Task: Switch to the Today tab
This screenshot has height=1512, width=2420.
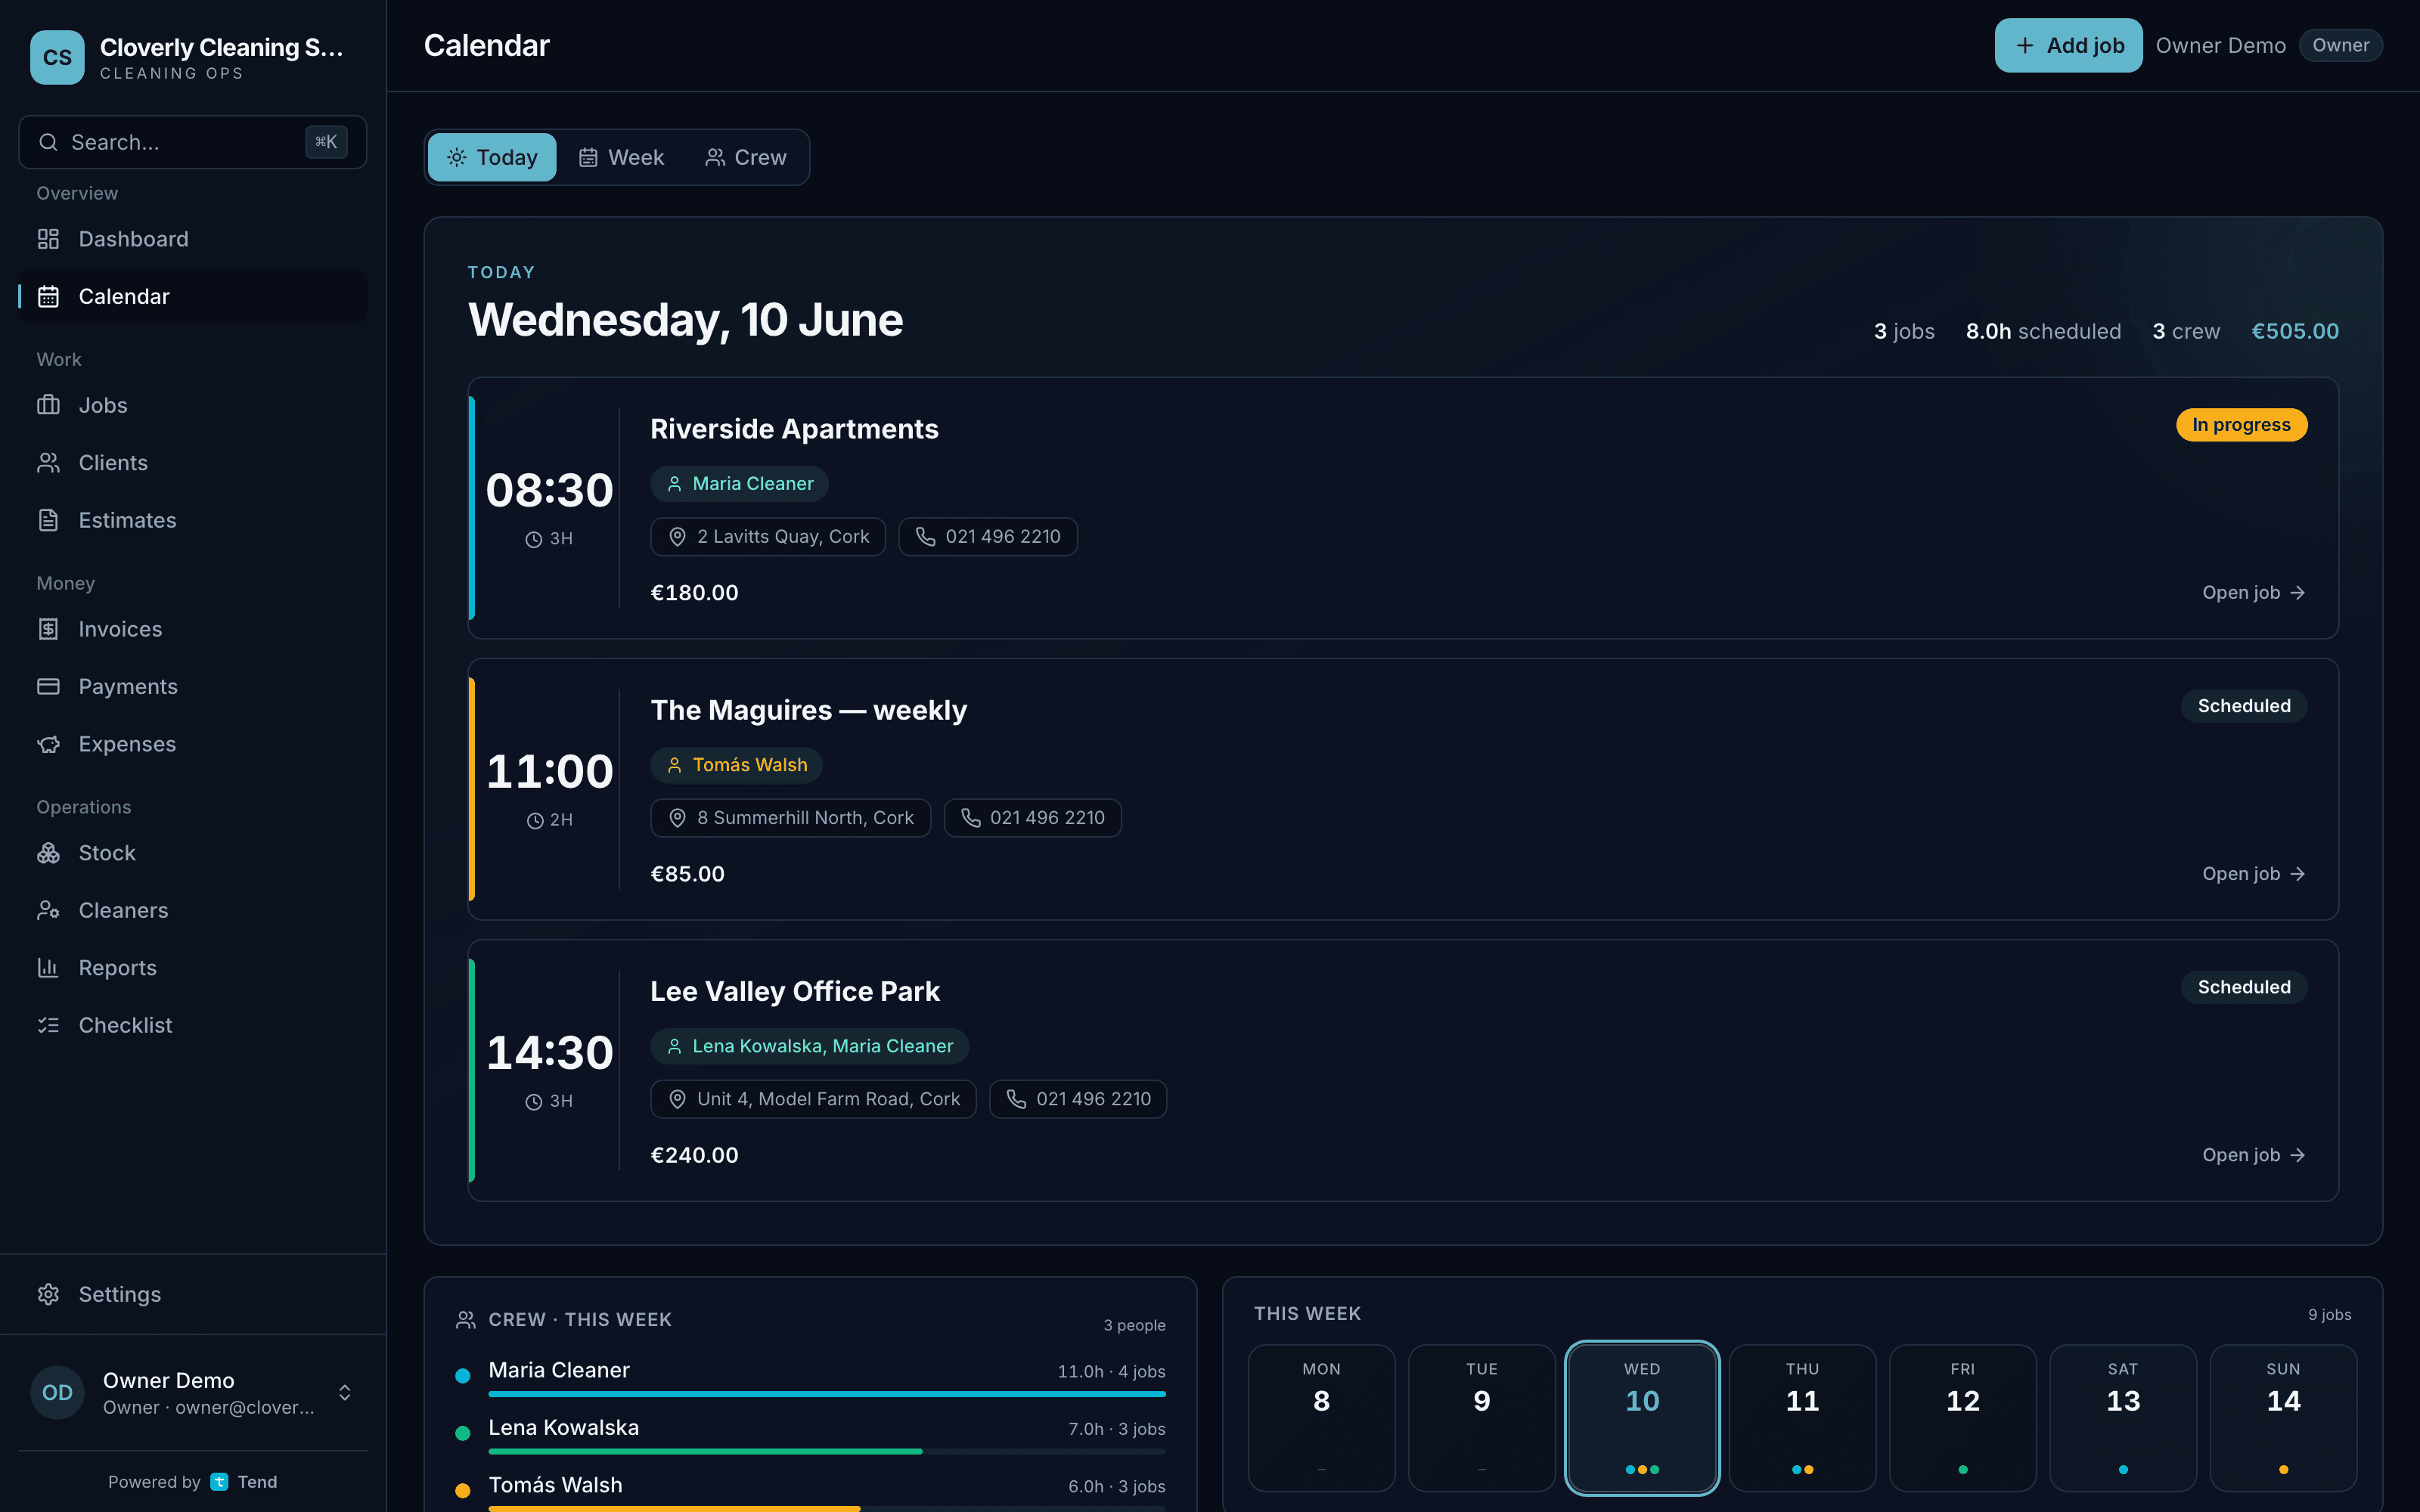Action: tap(492, 157)
